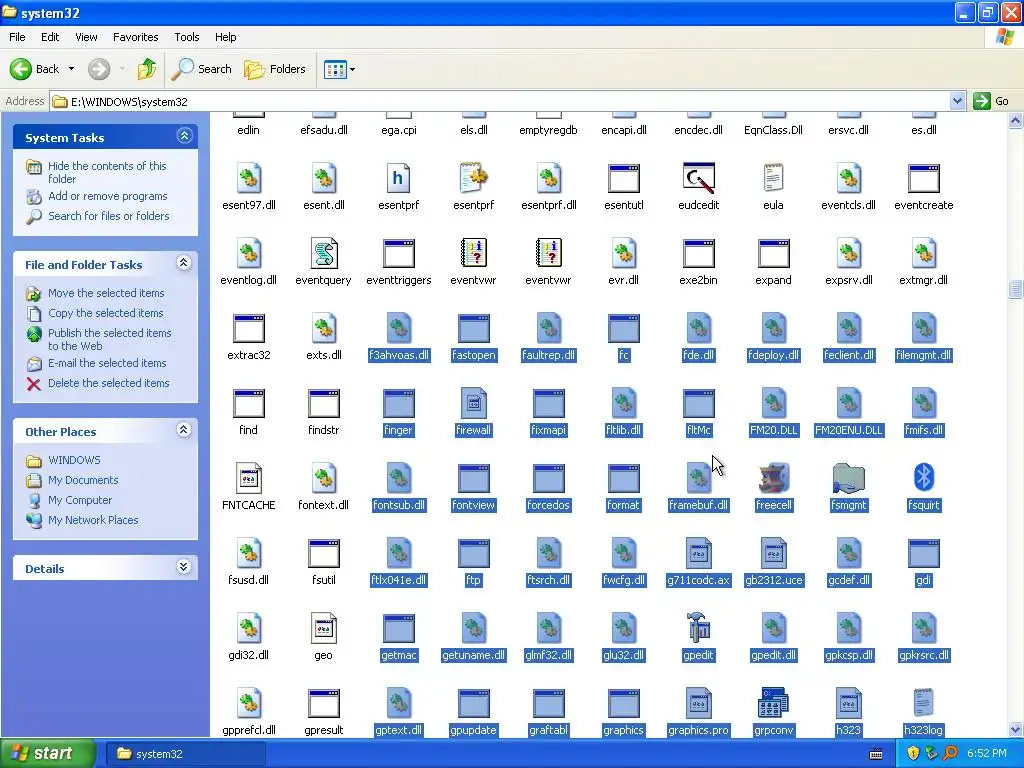
Task: Open the Address bar dropdown arrow
Action: pyautogui.click(x=957, y=101)
